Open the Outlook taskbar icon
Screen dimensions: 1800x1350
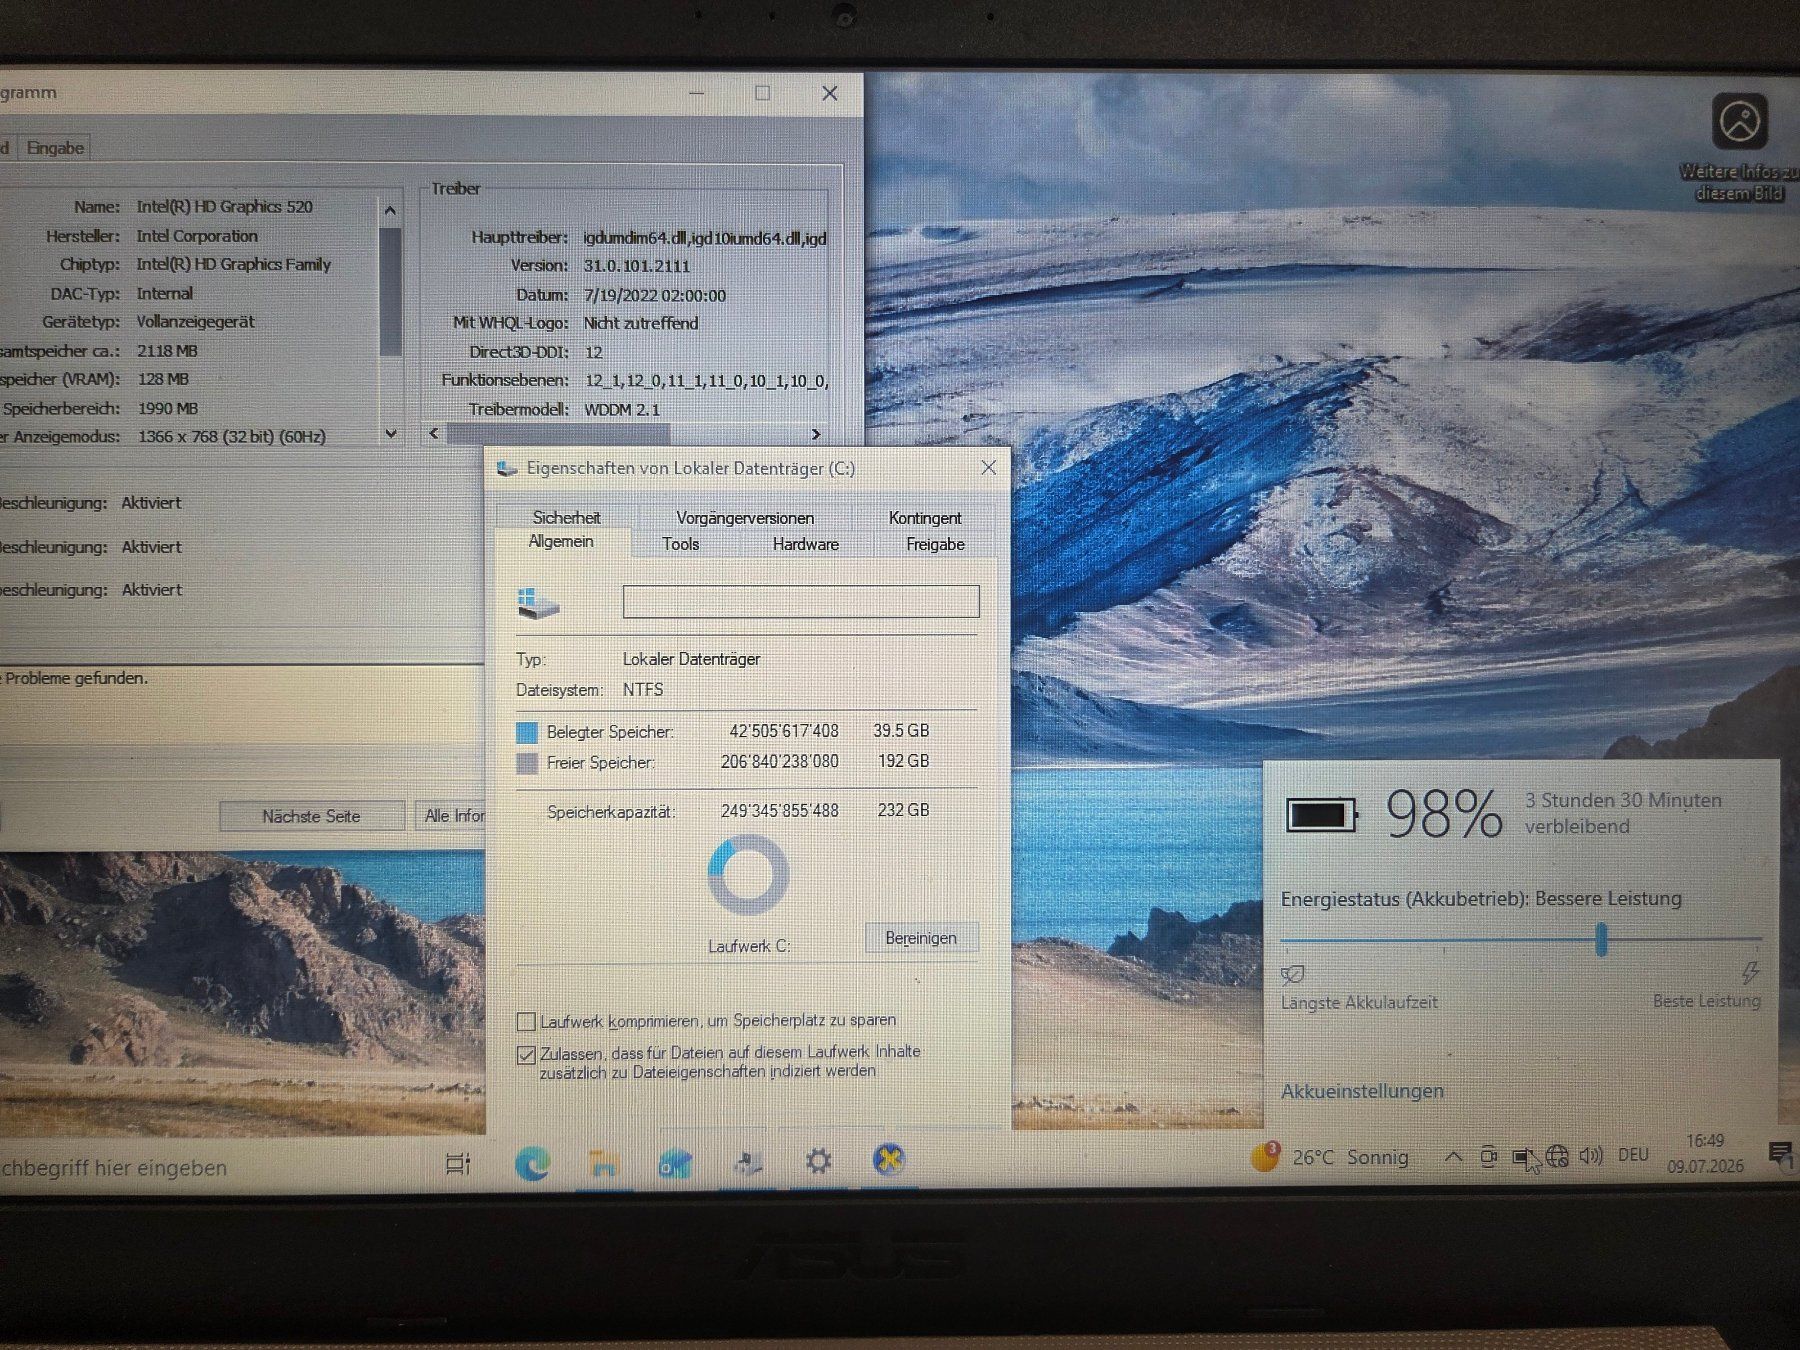675,1162
